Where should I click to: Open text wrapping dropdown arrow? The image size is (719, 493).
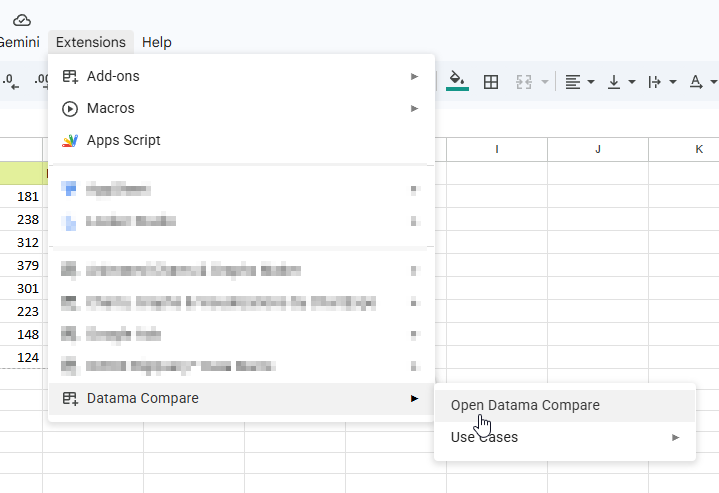pos(673,82)
